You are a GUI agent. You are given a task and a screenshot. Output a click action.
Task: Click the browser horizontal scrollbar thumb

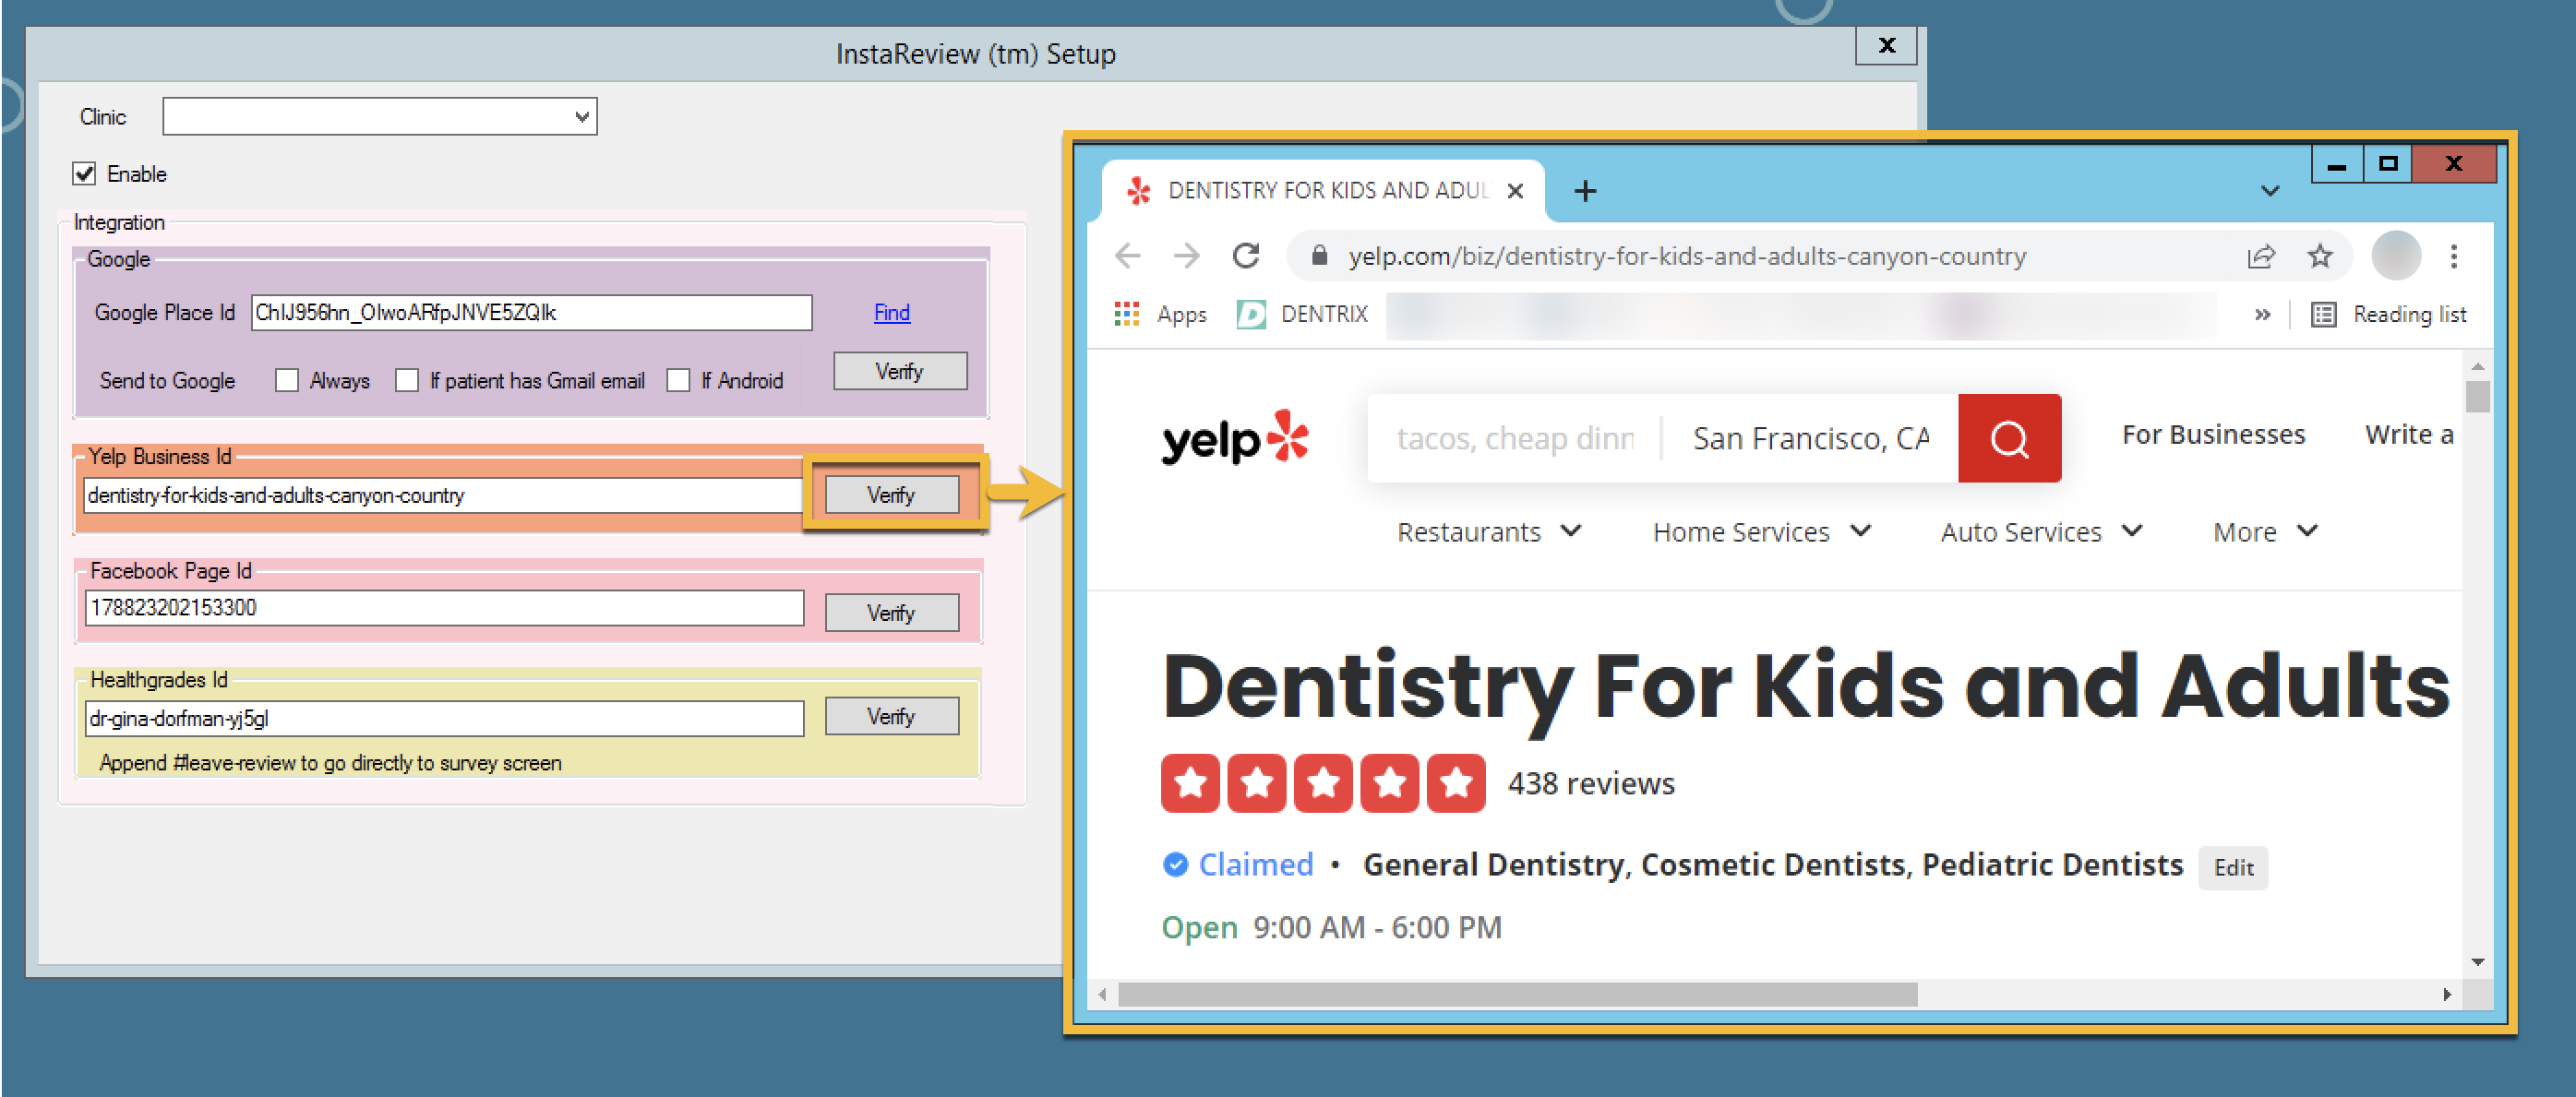(x=1516, y=994)
